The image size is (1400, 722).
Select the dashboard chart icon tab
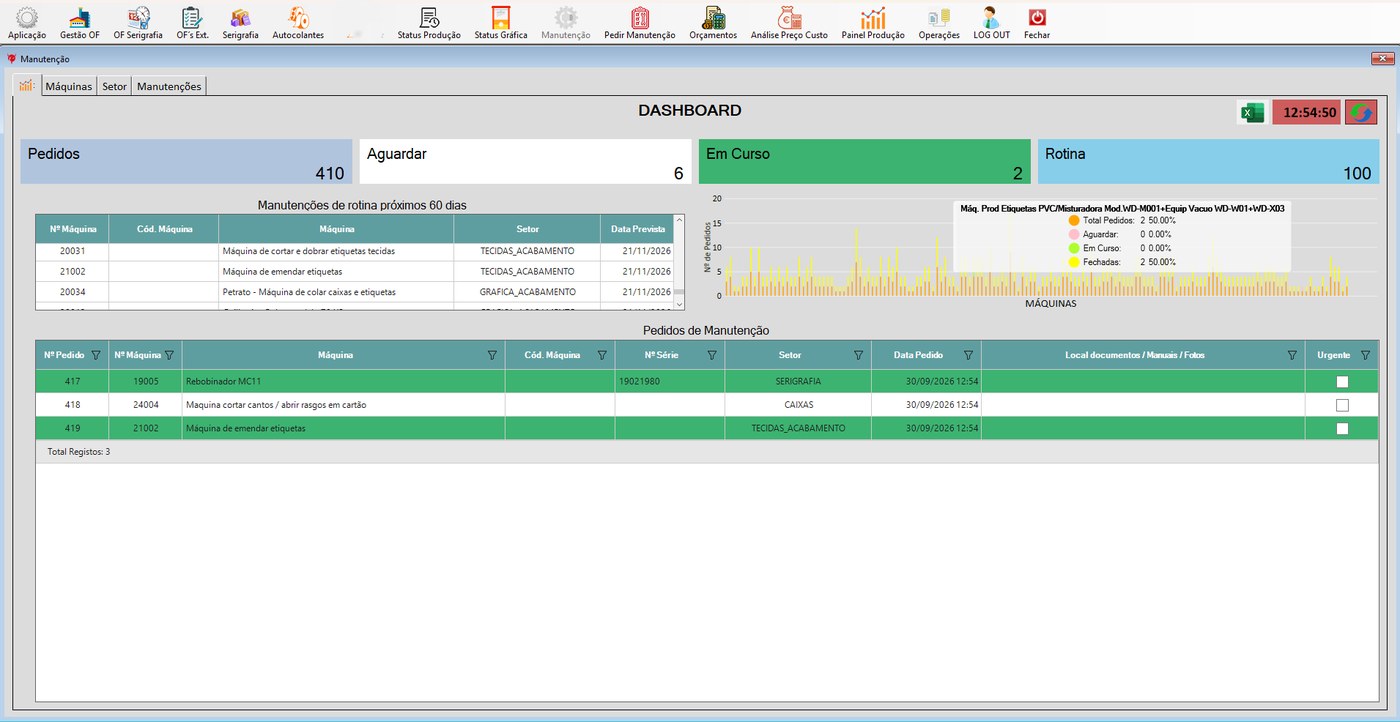coord(27,86)
